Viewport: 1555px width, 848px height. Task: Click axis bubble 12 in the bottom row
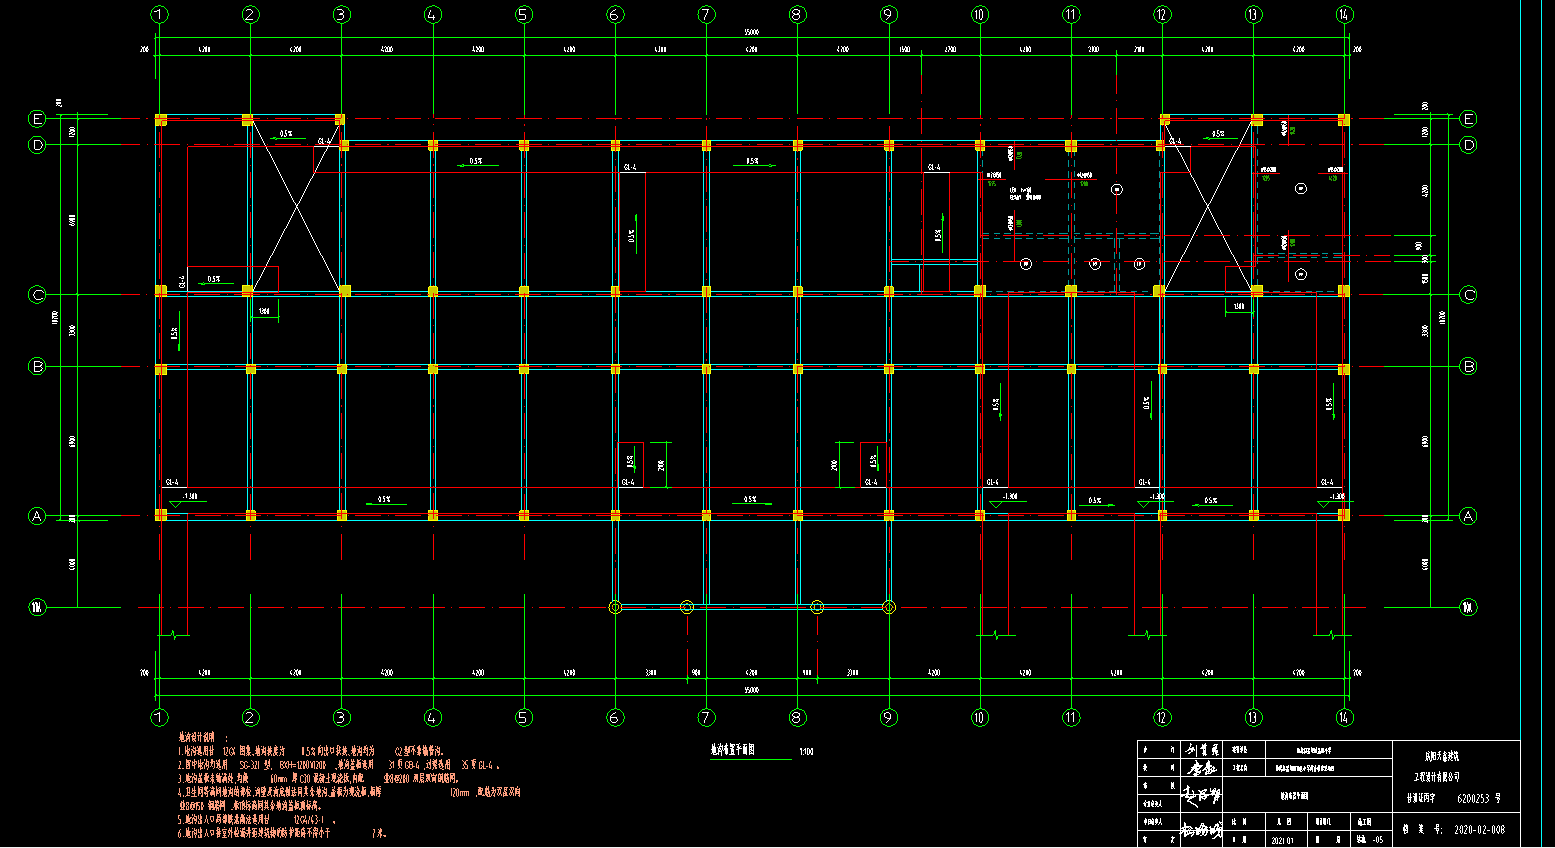[x=1162, y=717]
